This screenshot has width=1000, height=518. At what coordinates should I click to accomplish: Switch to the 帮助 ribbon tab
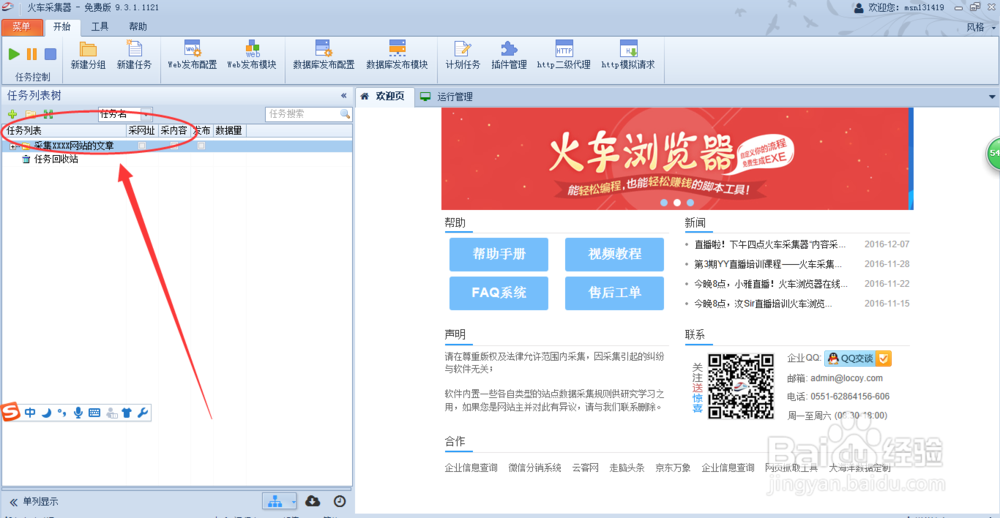[x=138, y=27]
